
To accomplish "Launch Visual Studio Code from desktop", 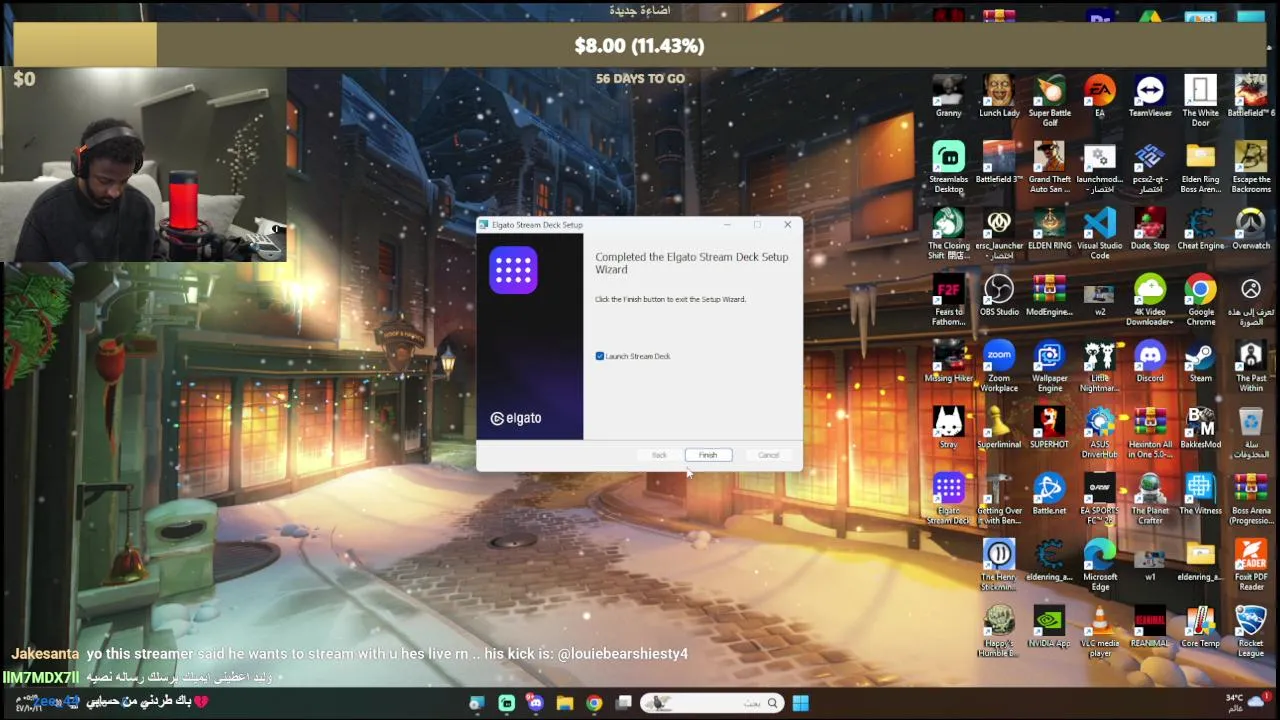I will [x=1099, y=233].
